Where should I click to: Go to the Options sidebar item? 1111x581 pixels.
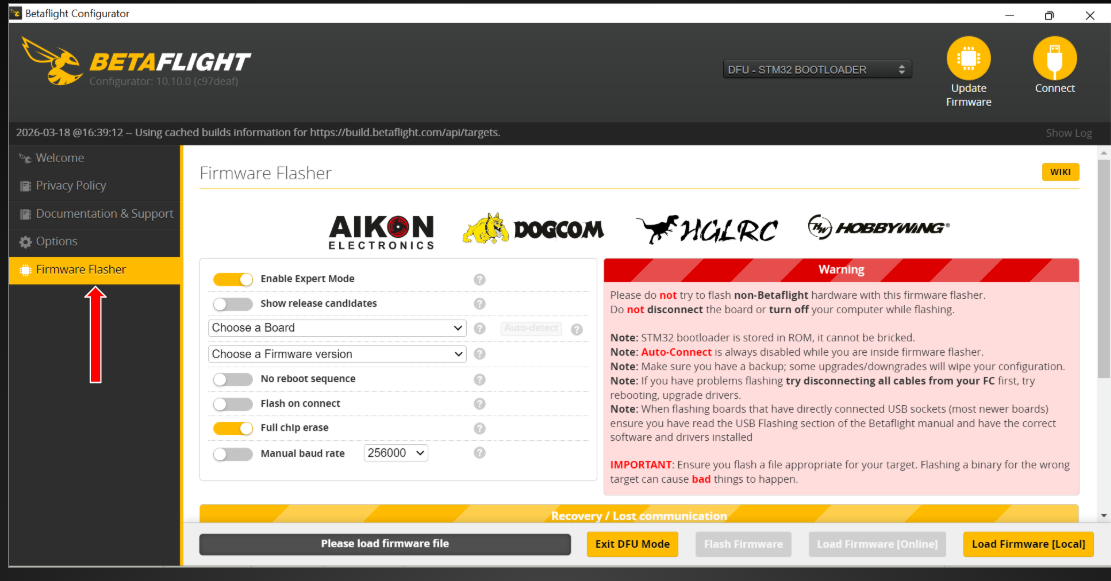56,241
